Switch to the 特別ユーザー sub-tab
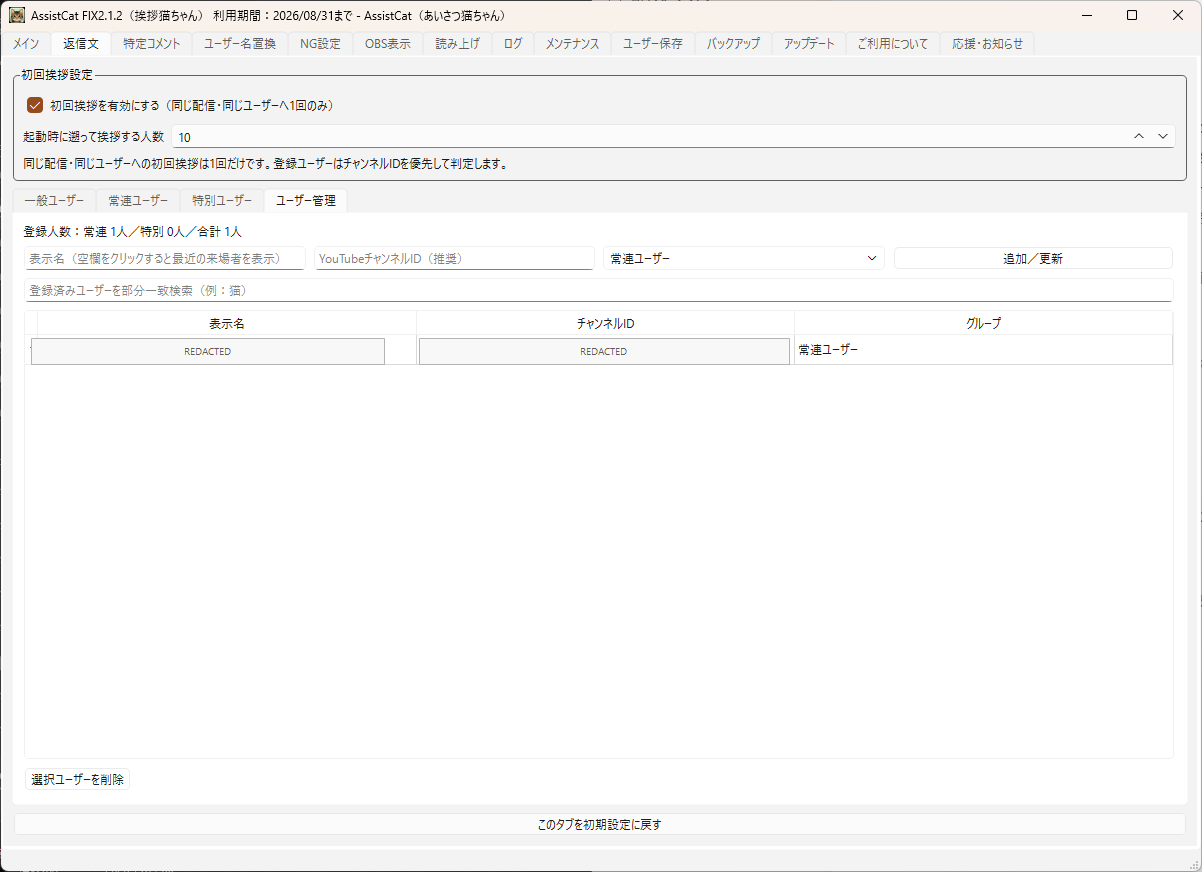Viewport: 1202px width, 872px height. coord(222,201)
